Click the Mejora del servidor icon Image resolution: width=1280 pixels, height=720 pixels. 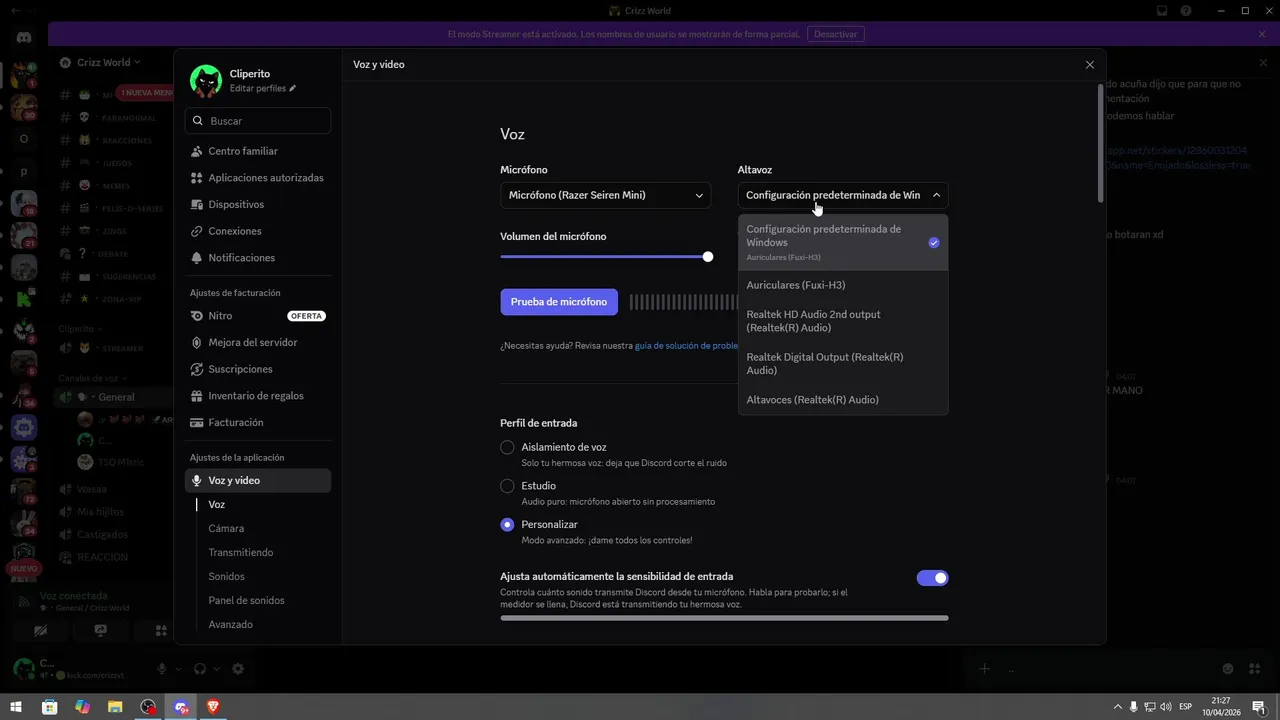[x=197, y=342]
